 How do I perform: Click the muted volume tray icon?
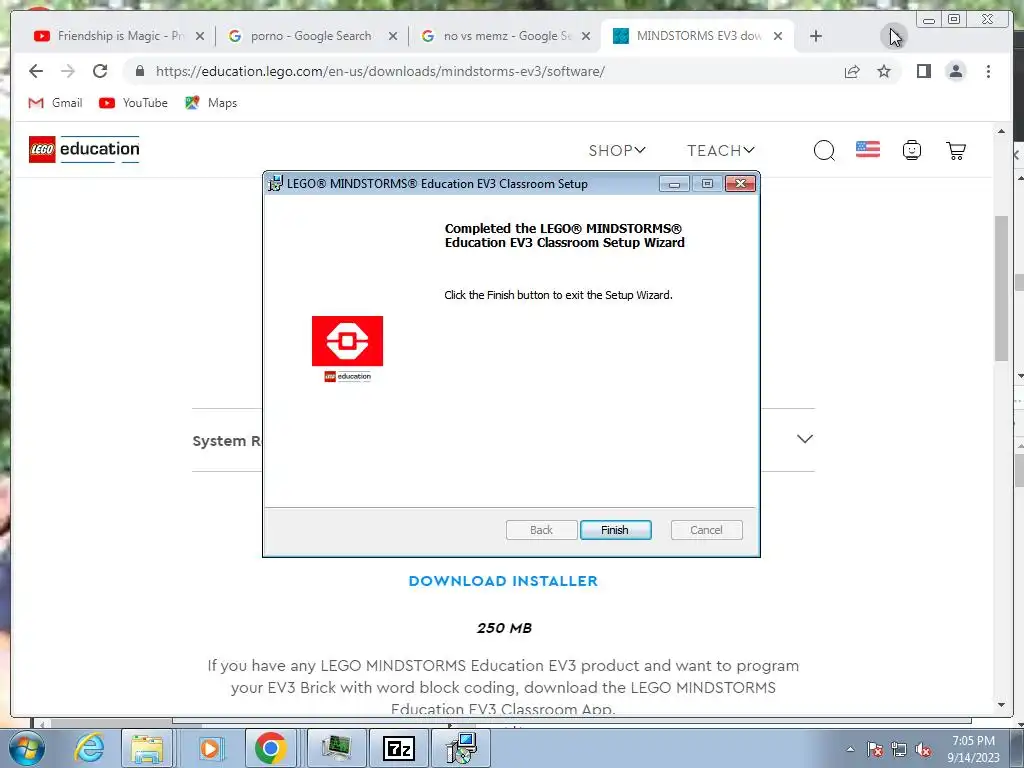point(923,750)
